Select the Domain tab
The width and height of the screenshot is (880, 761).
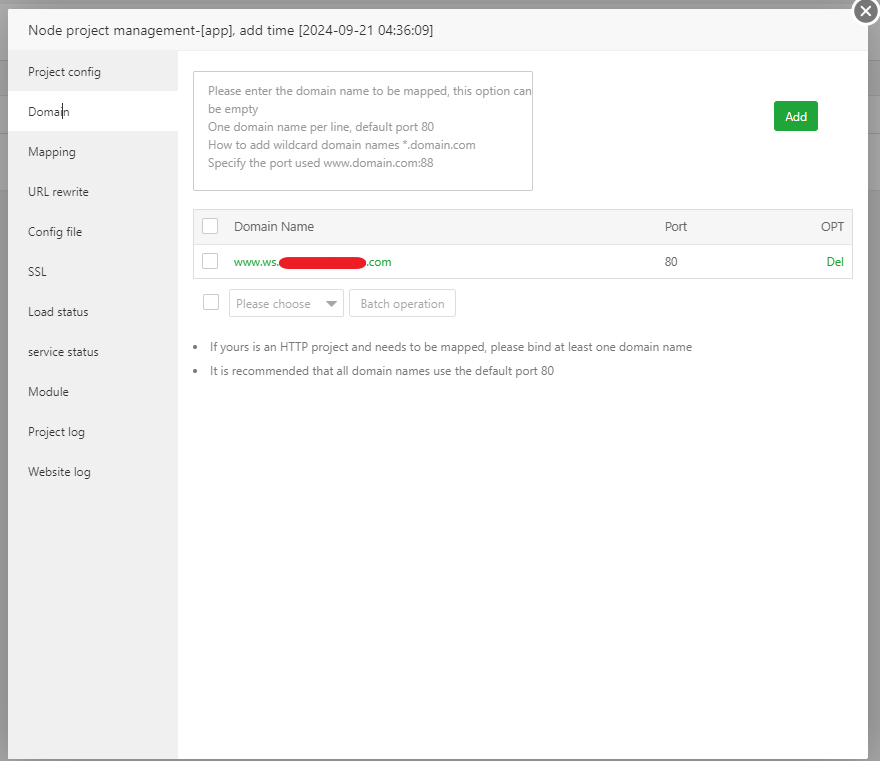click(x=49, y=112)
